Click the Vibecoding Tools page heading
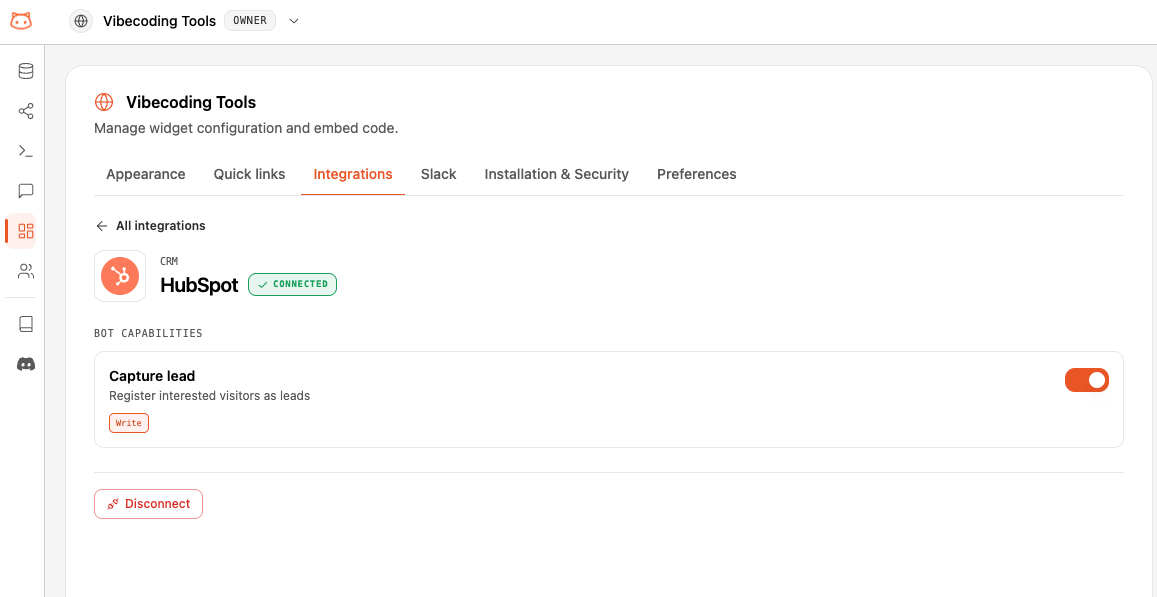Screen dimensions: 1157x597 191,103
